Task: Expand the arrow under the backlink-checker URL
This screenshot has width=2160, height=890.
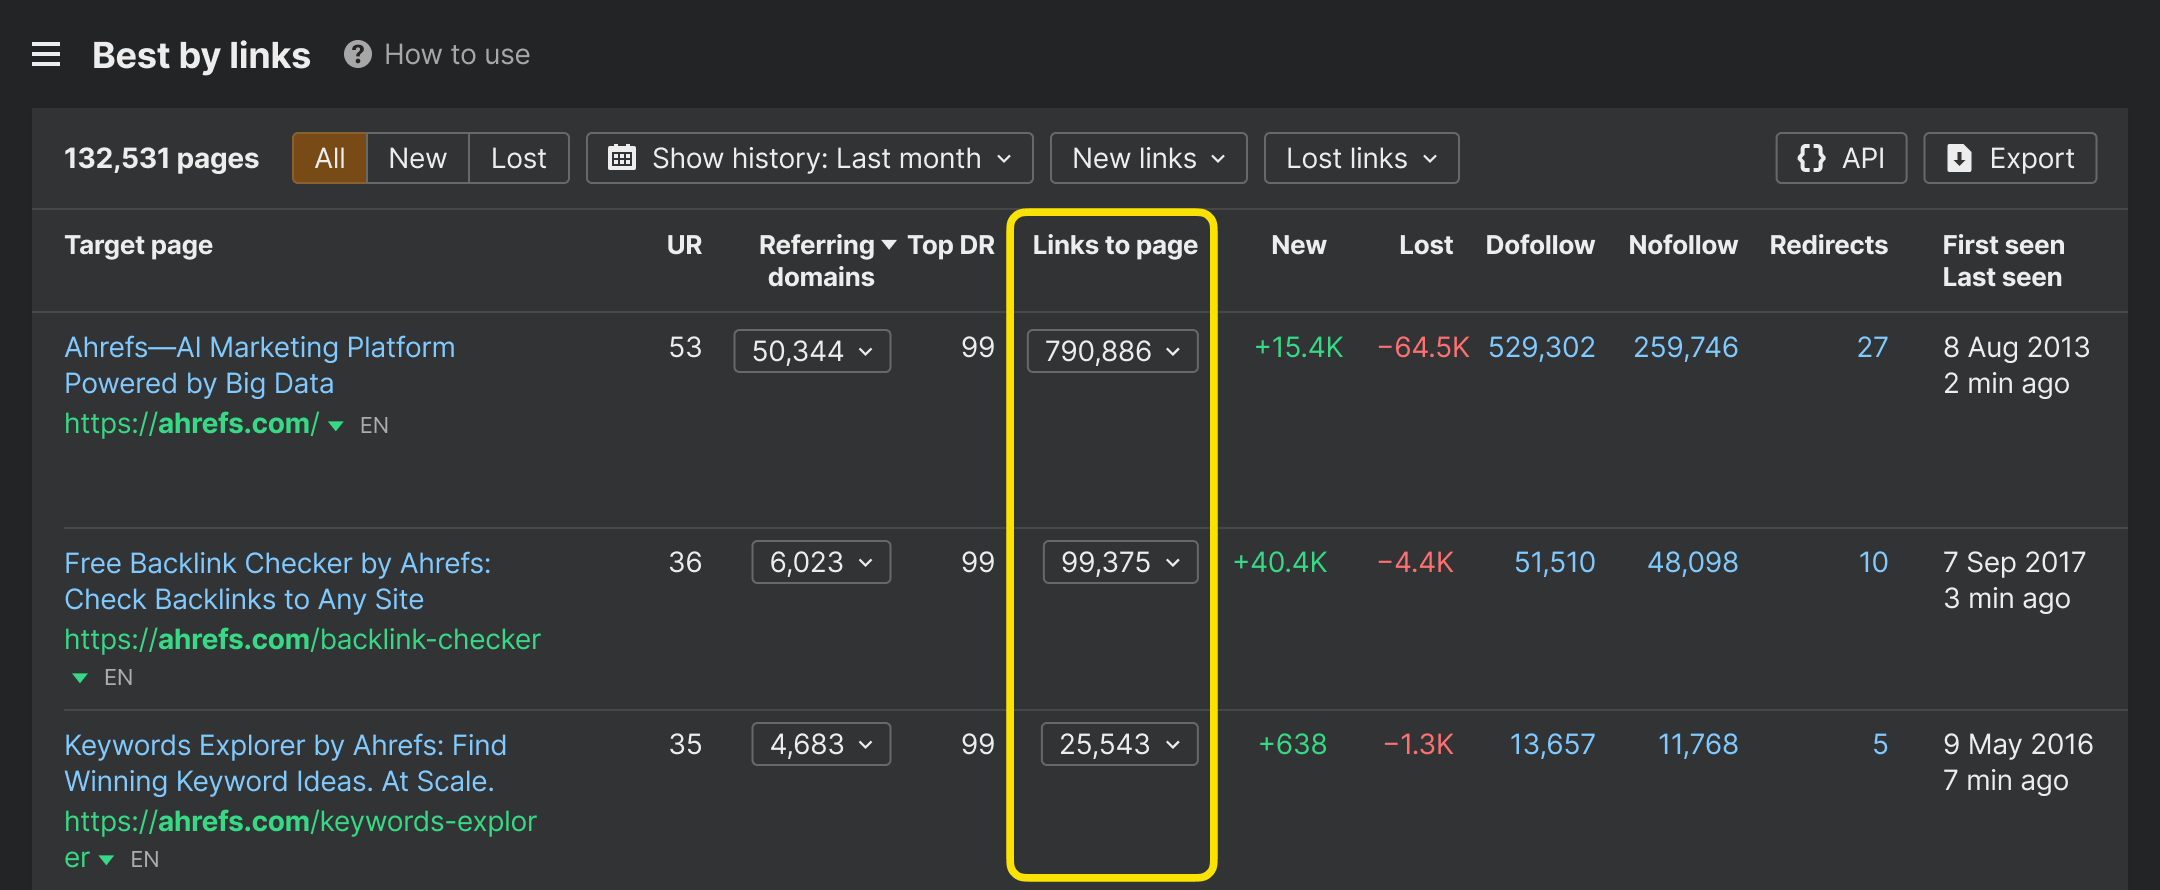Action: pyautogui.click(x=80, y=678)
